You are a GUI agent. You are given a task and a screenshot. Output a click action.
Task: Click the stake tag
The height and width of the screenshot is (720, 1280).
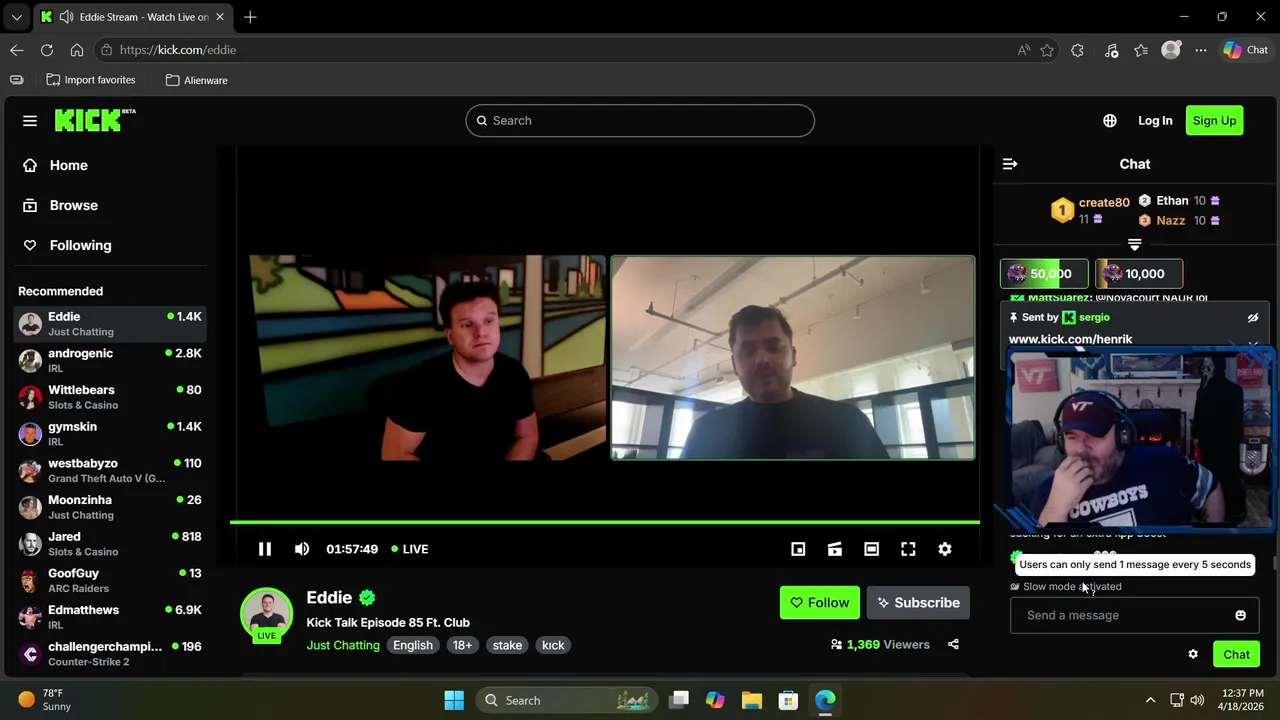tap(507, 645)
